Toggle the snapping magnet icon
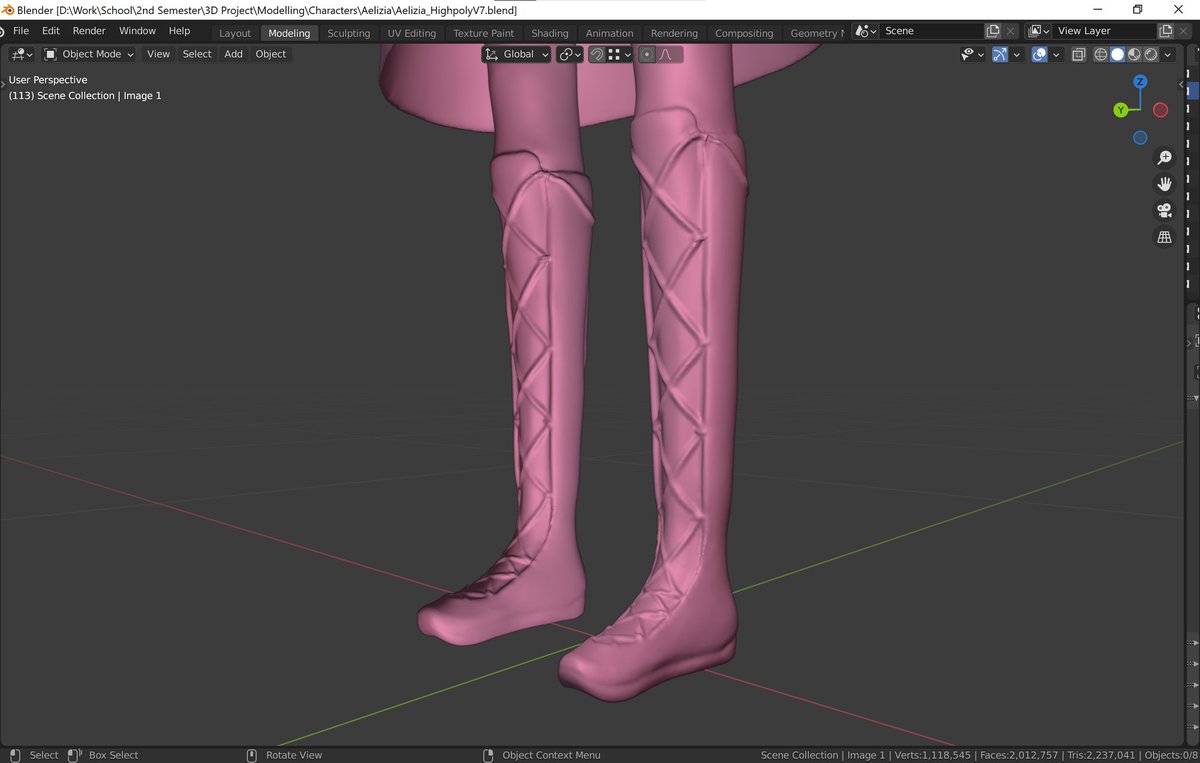1200x763 pixels. pyautogui.click(x=597, y=54)
